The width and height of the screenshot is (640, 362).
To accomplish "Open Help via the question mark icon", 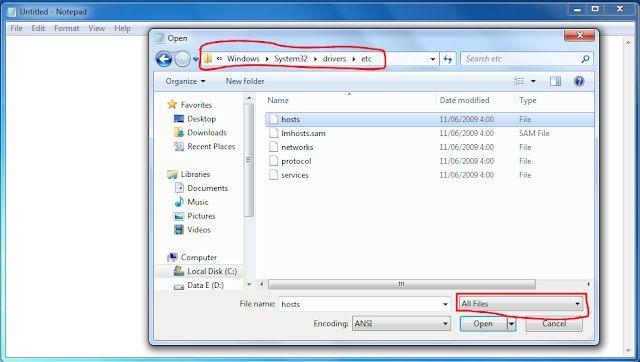I will tap(579, 81).
